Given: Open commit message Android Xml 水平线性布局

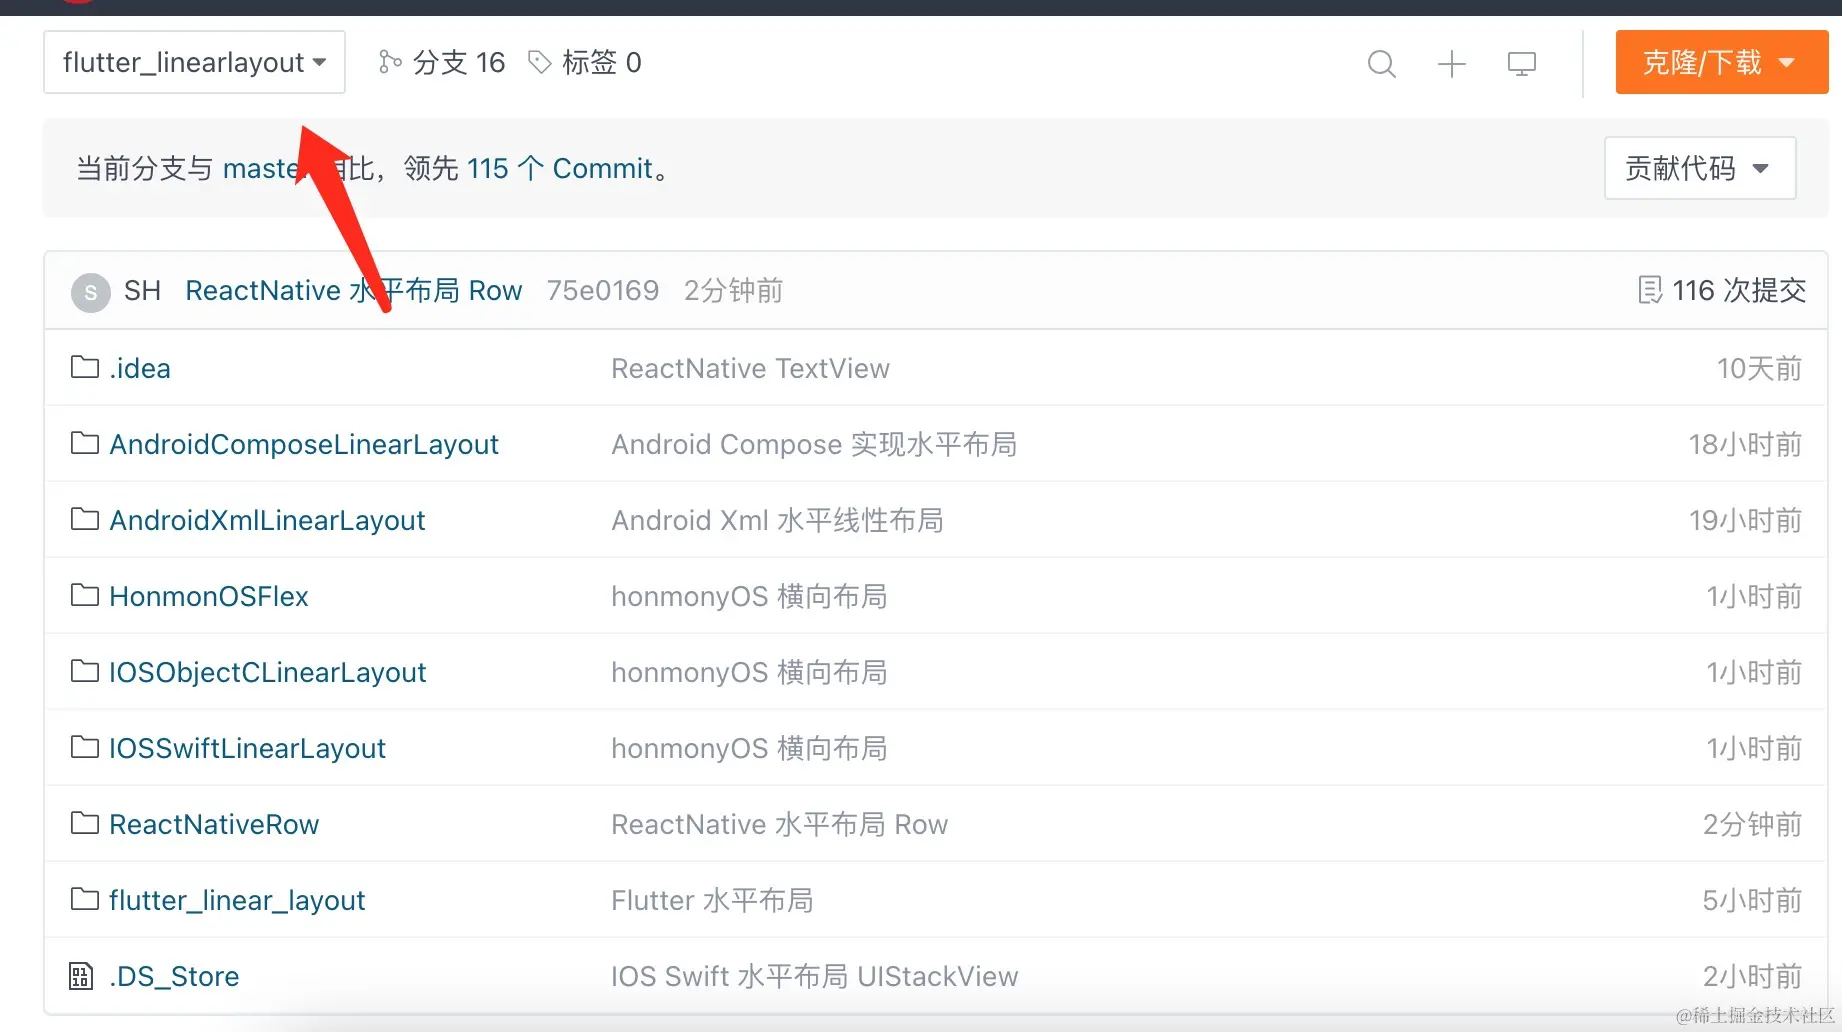Looking at the screenshot, I should pos(777,520).
